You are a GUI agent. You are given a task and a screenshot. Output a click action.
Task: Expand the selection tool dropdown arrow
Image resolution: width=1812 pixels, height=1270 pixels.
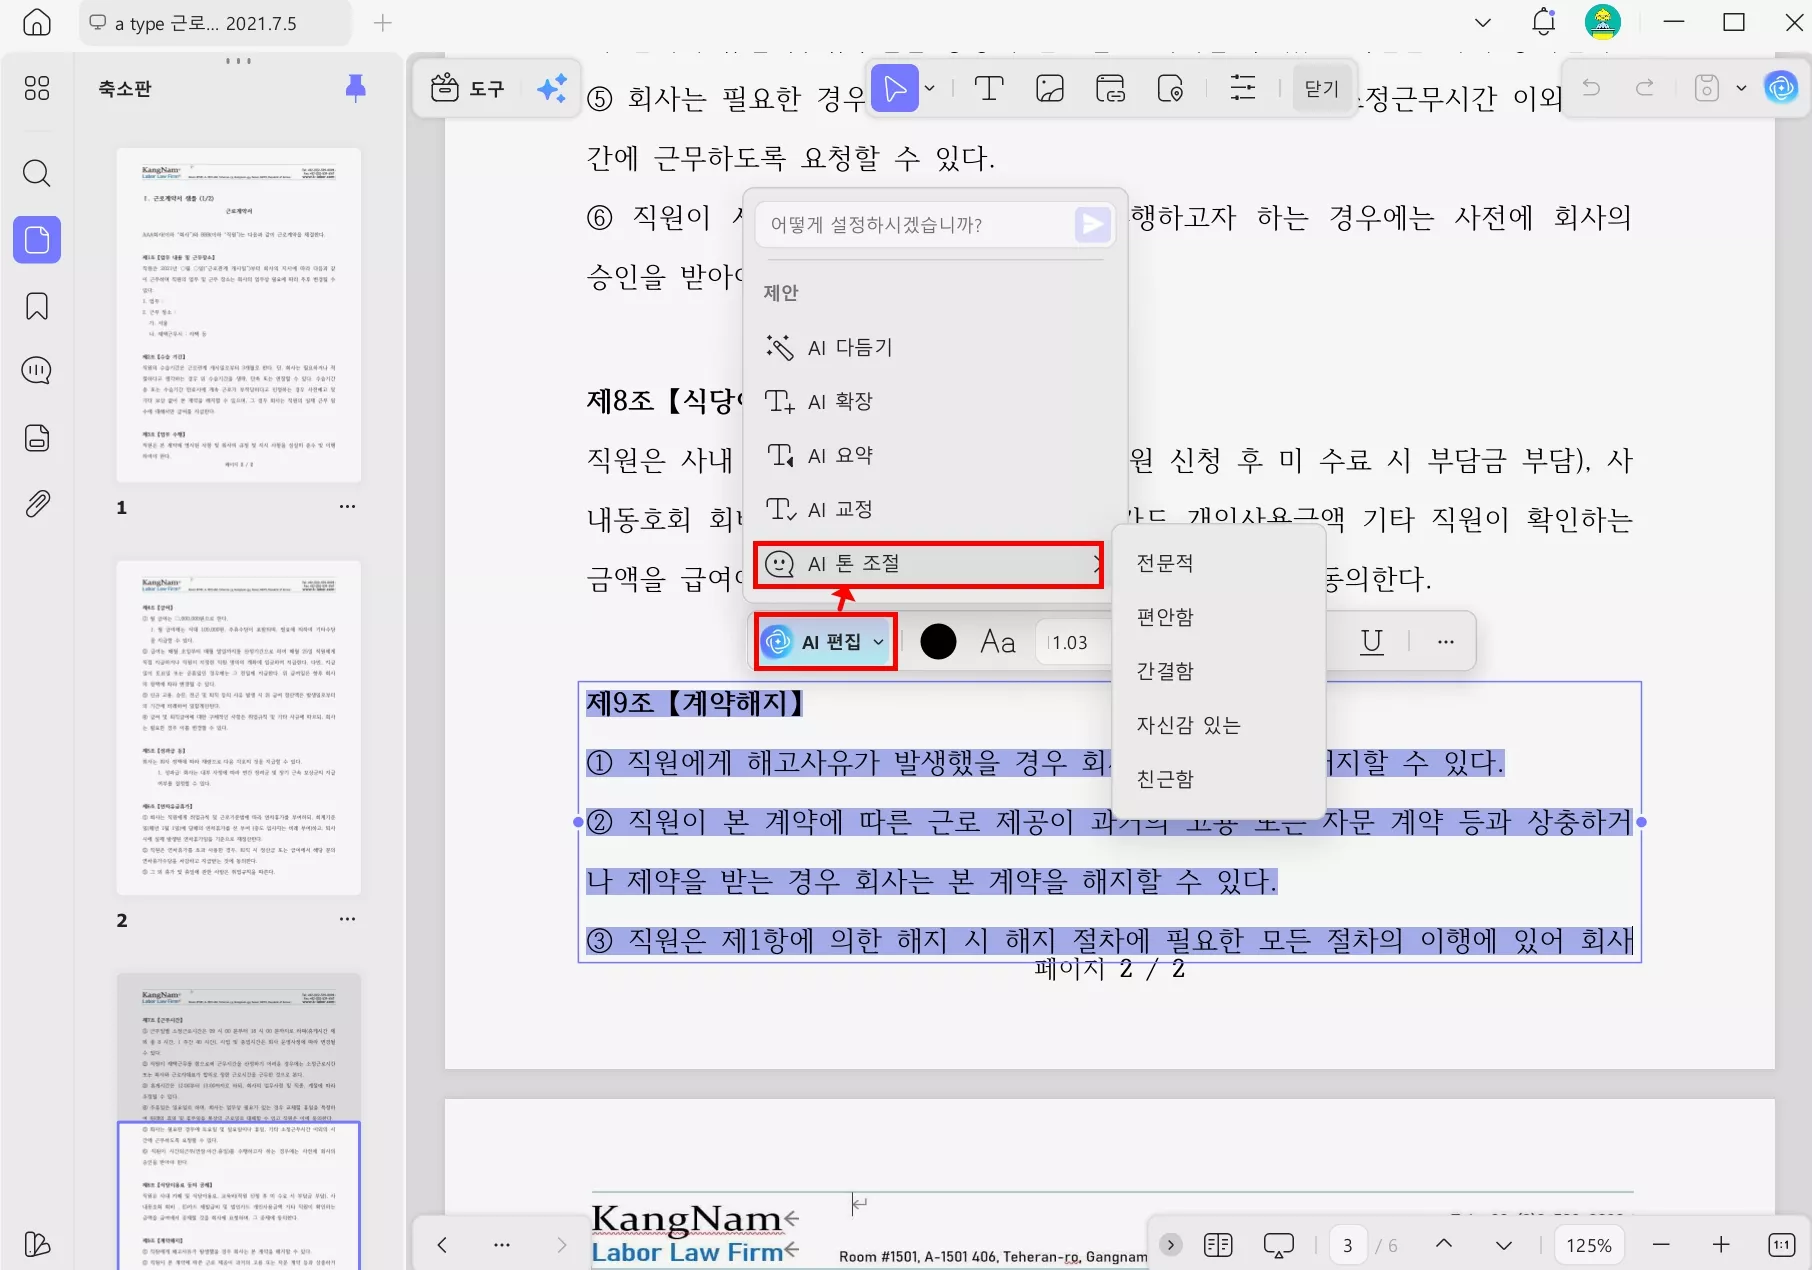[x=929, y=88]
